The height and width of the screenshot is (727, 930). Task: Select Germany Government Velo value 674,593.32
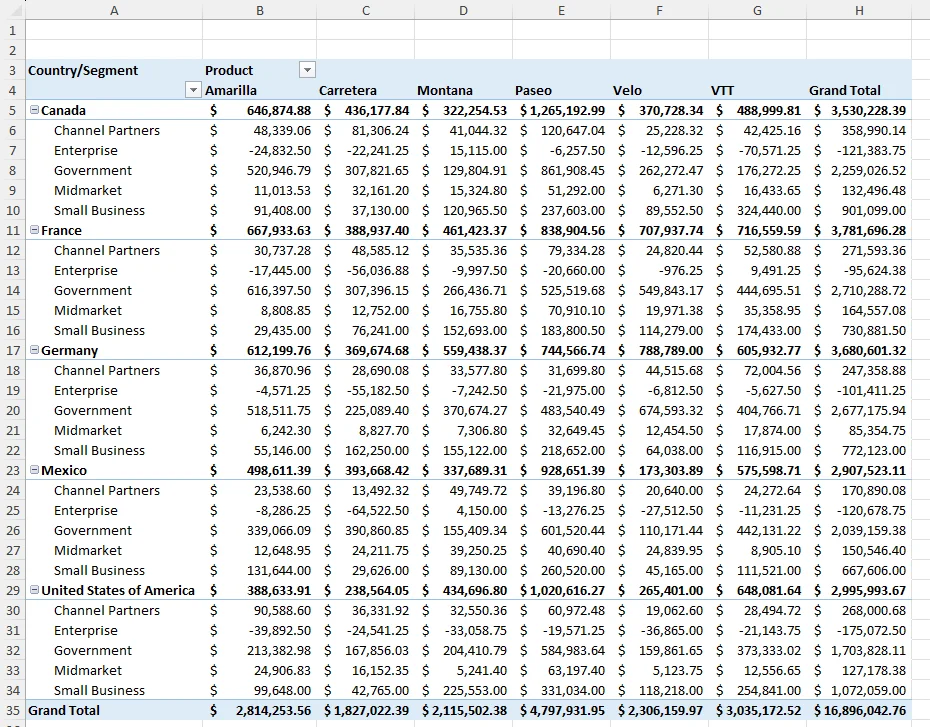pyautogui.click(x=659, y=410)
